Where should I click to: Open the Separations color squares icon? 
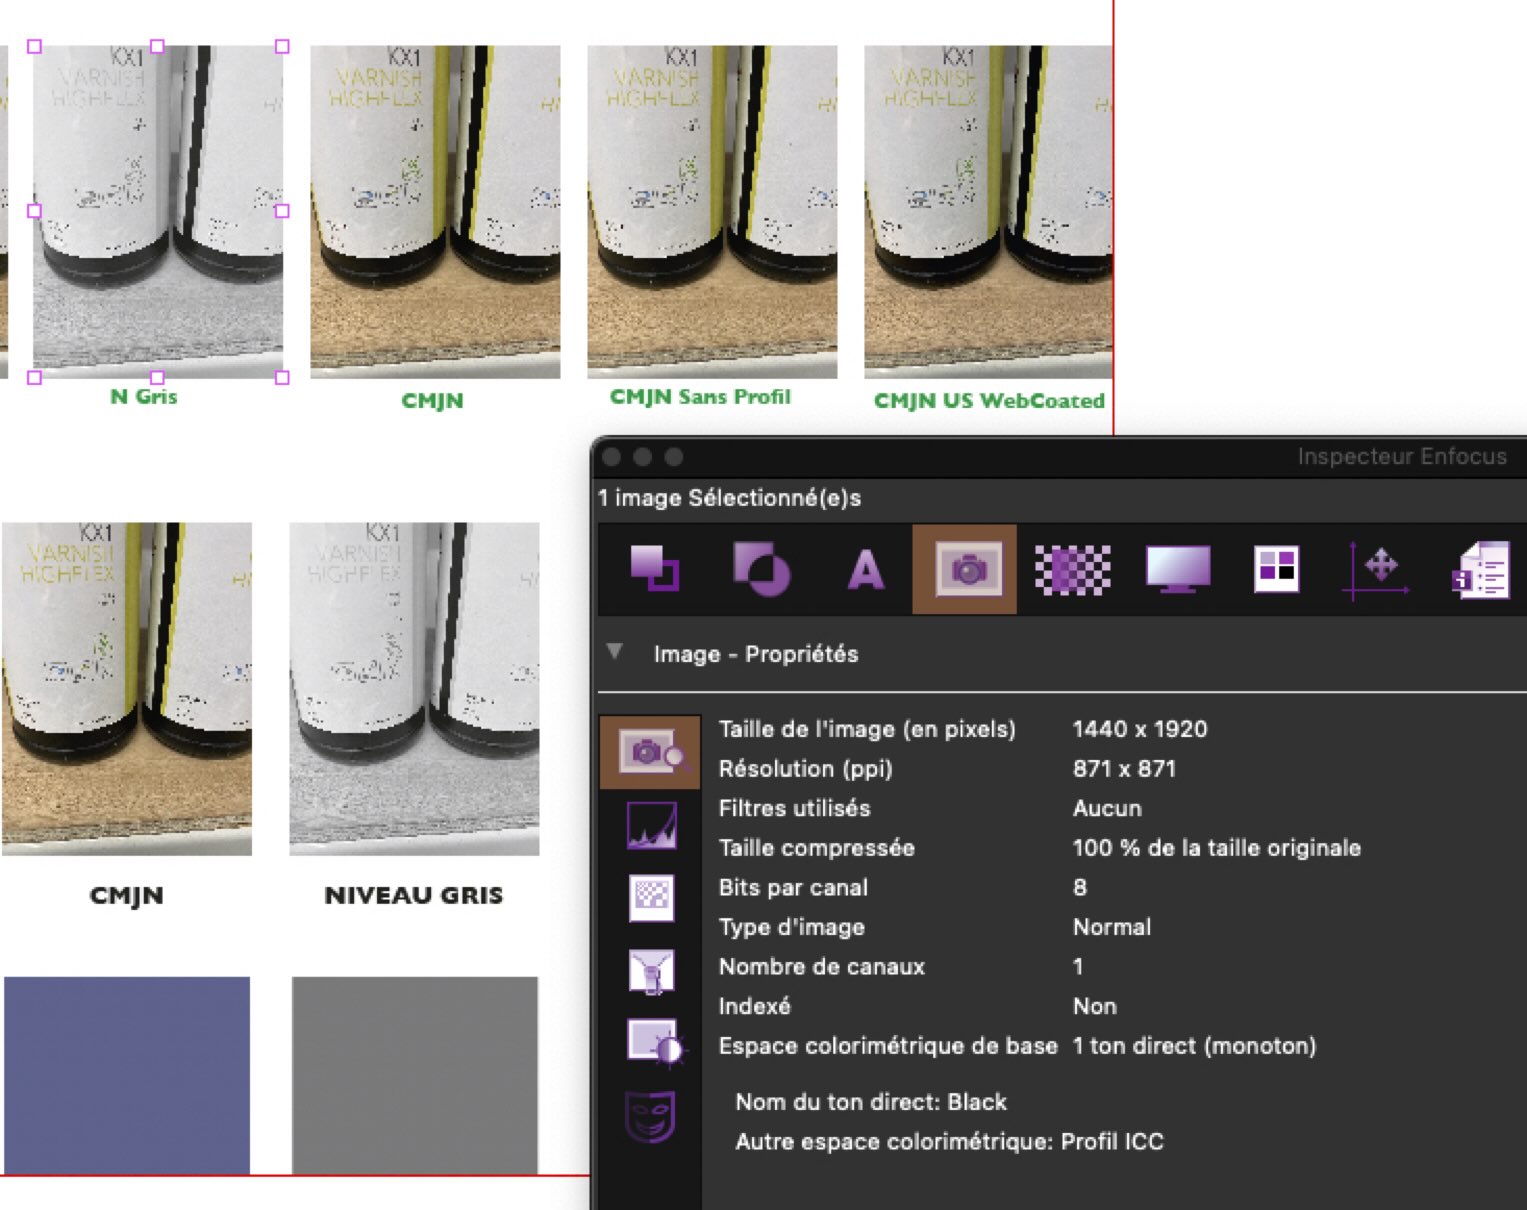[x=1277, y=570]
